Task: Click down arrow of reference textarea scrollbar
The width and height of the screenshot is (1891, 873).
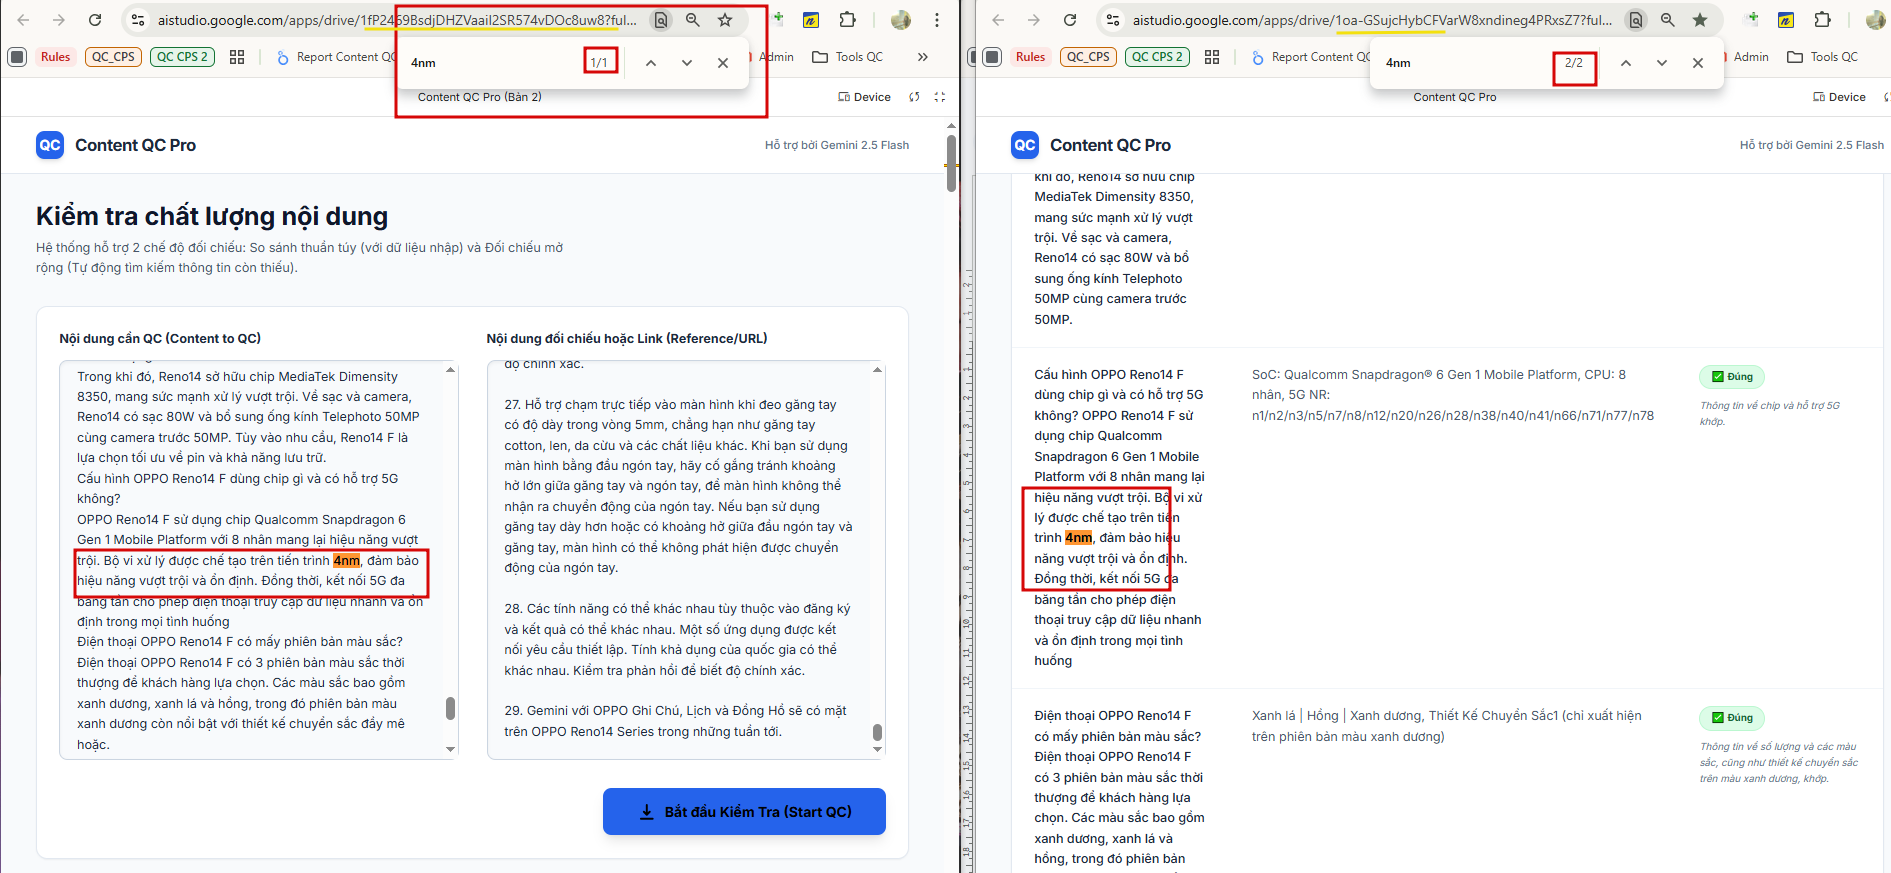Action: (877, 749)
